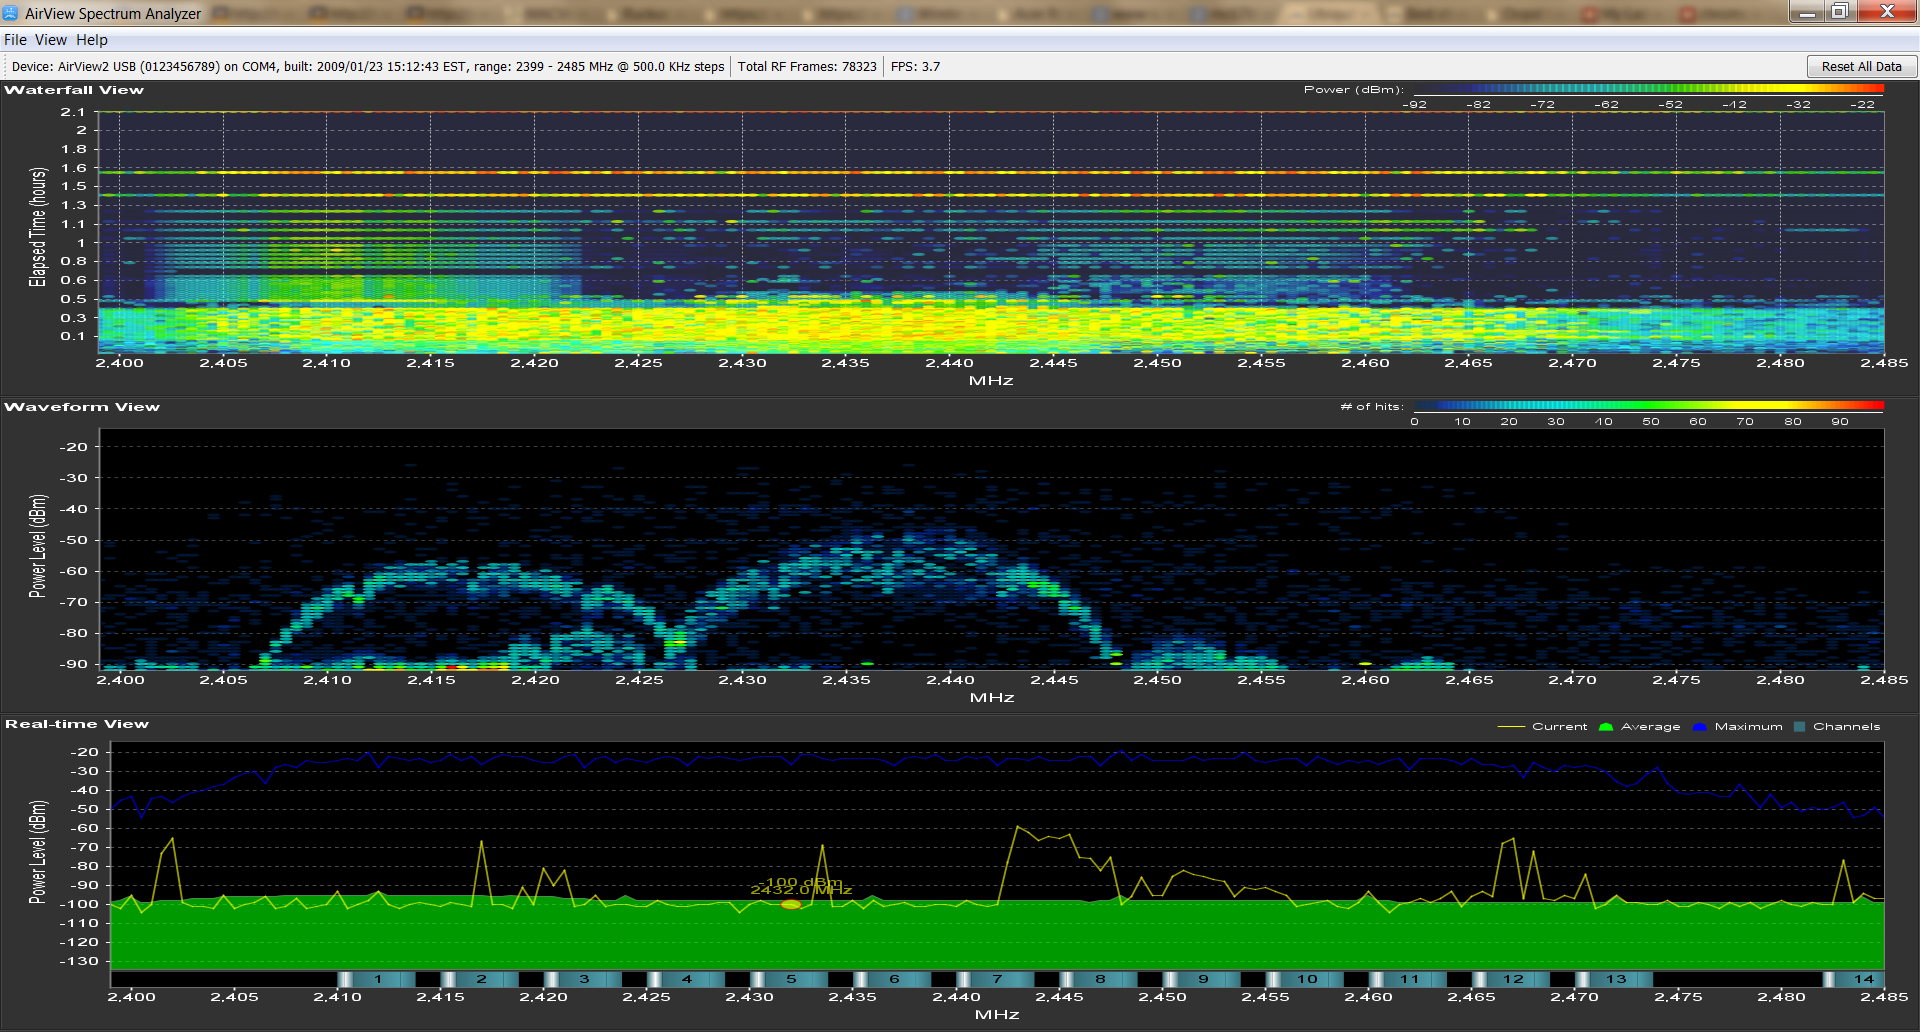Open the View menu
The width and height of the screenshot is (1920, 1032).
point(51,40)
